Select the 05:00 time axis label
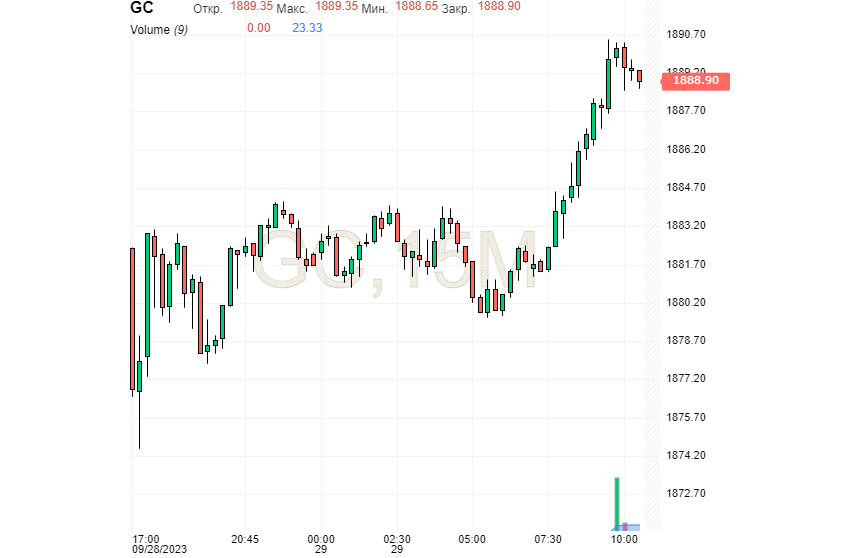Screen dimensions: 843x558 473,538
